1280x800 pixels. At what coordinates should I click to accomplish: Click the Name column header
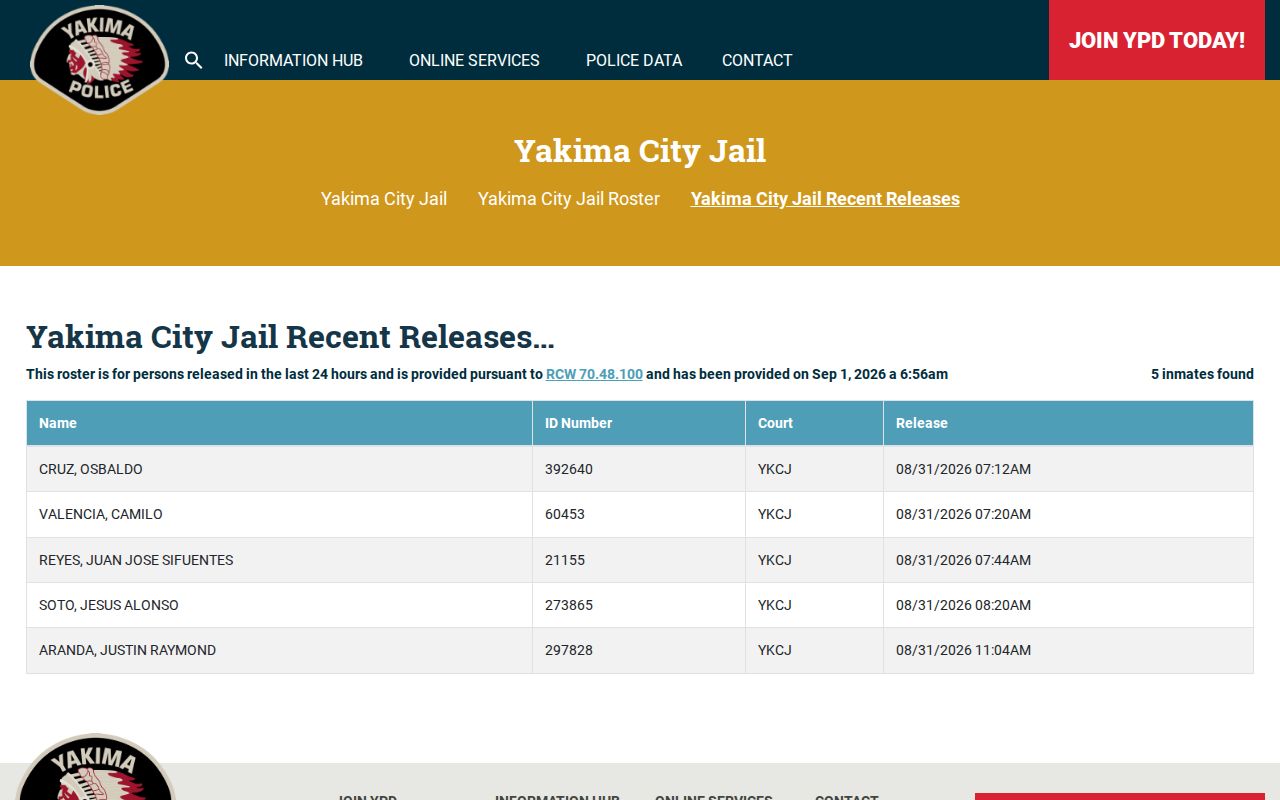[279, 423]
